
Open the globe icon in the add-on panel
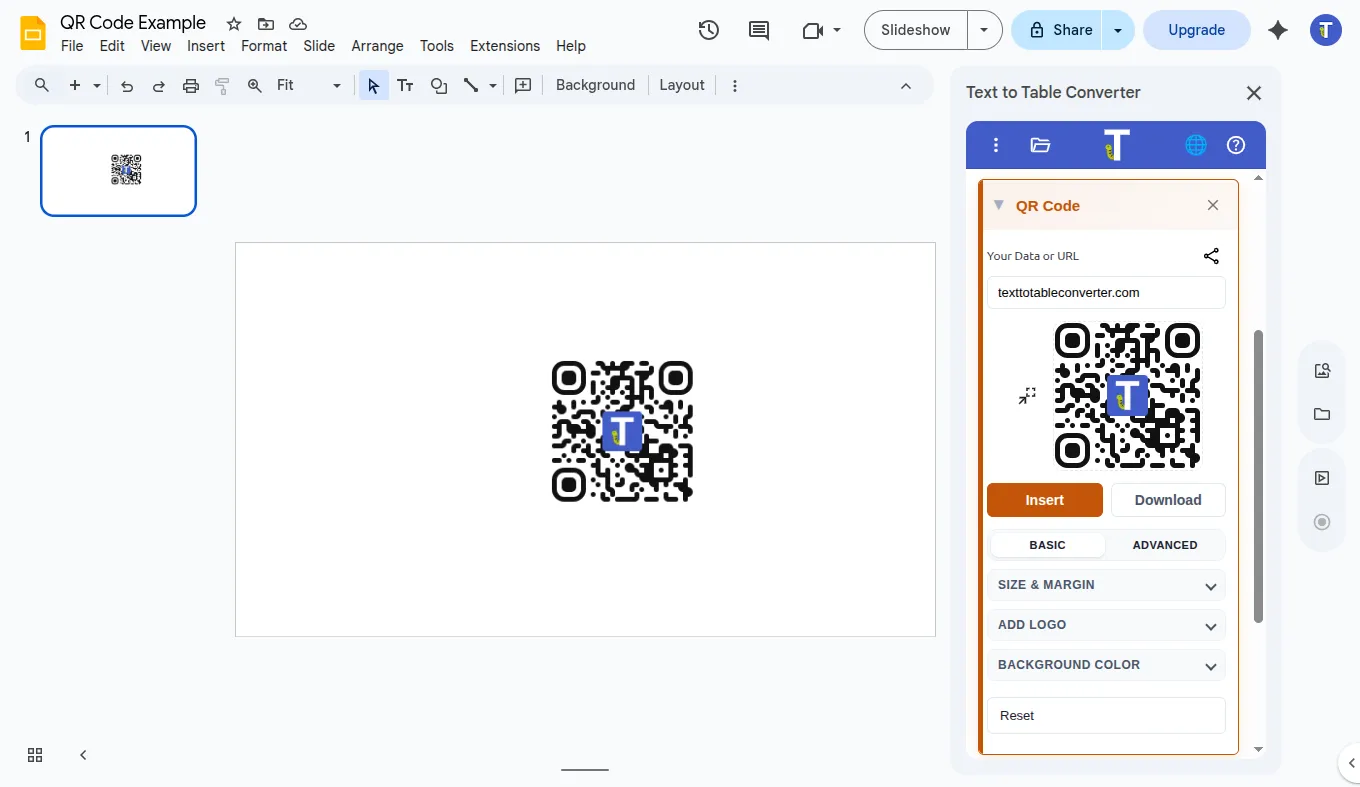[1195, 144]
